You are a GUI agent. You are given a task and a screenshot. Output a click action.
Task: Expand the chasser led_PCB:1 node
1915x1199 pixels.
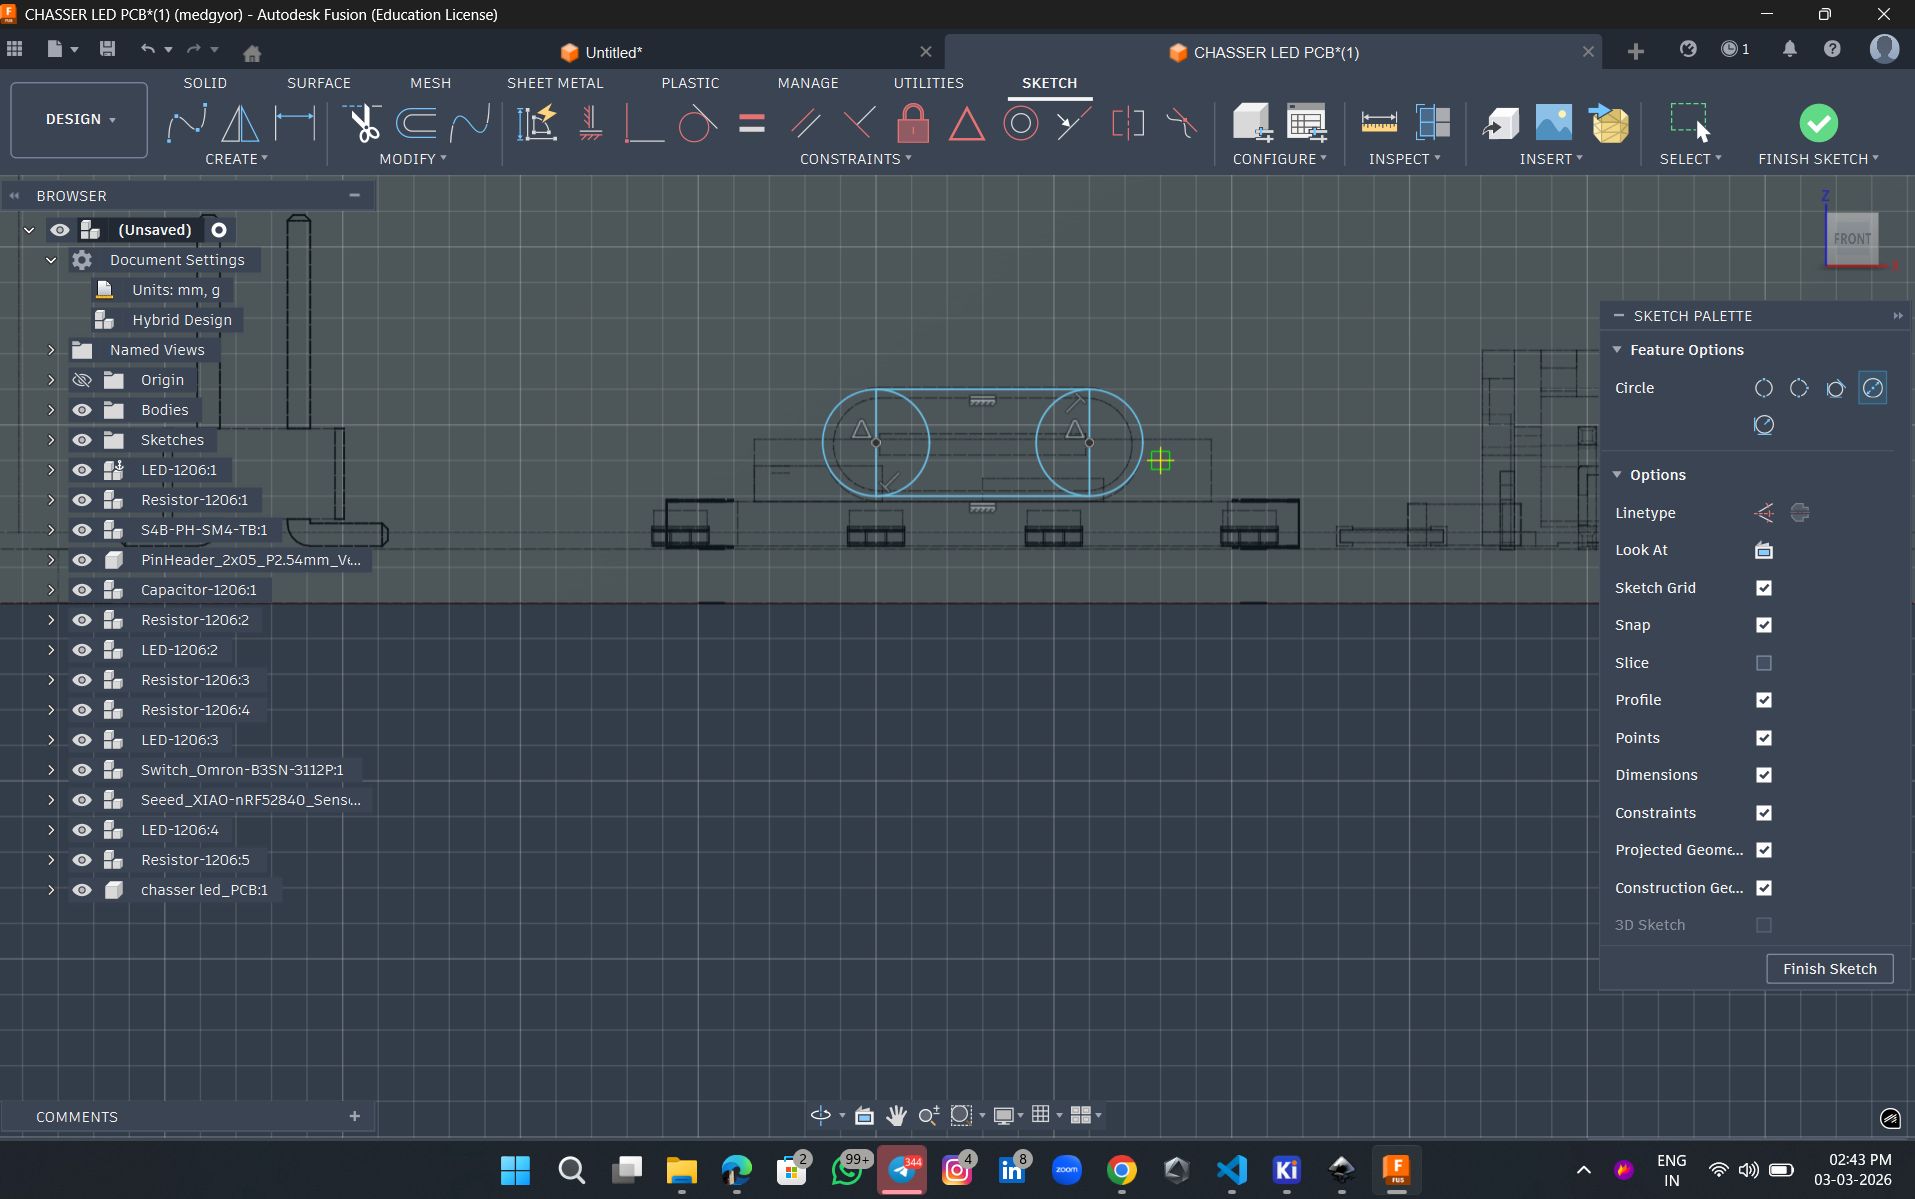pyautogui.click(x=51, y=890)
